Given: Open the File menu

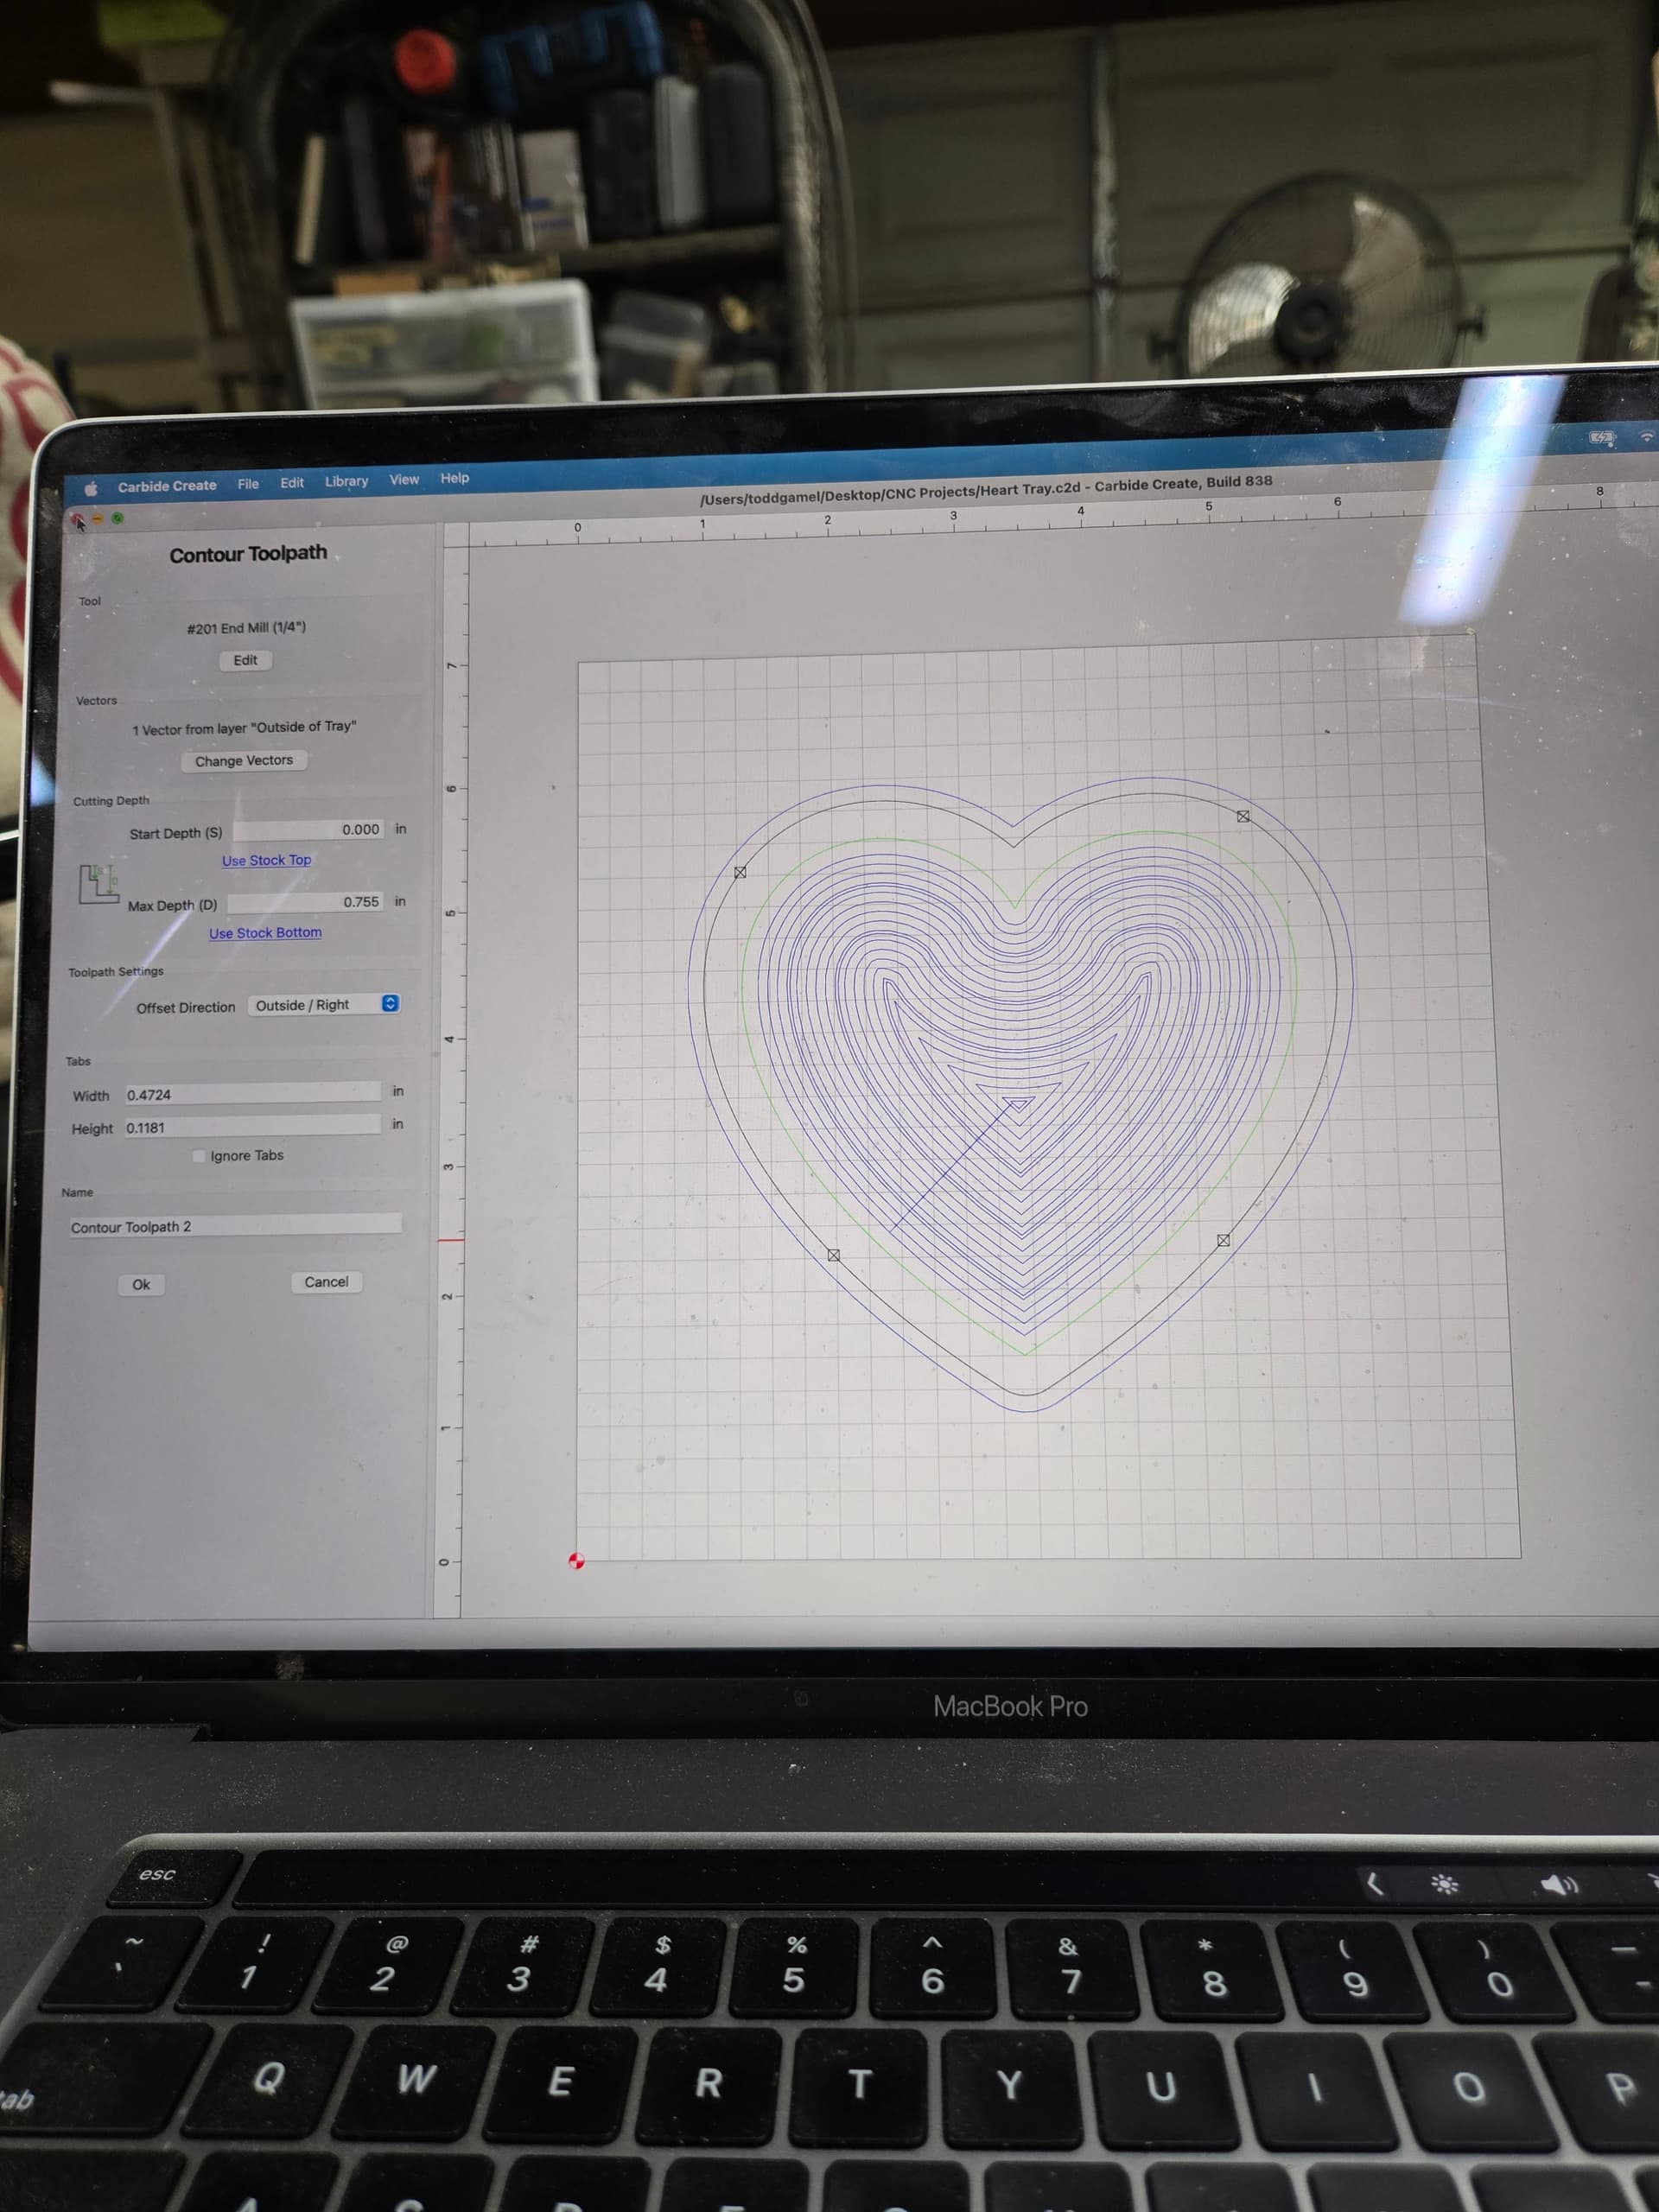Looking at the screenshot, I should click(x=248, y=484).
